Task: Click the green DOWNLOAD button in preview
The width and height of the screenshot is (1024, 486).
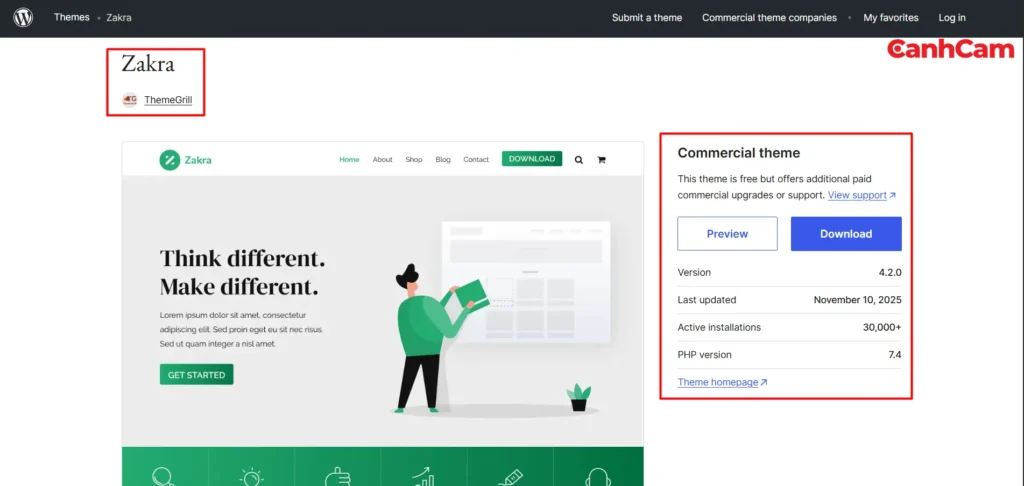Action: pos(532,159)
